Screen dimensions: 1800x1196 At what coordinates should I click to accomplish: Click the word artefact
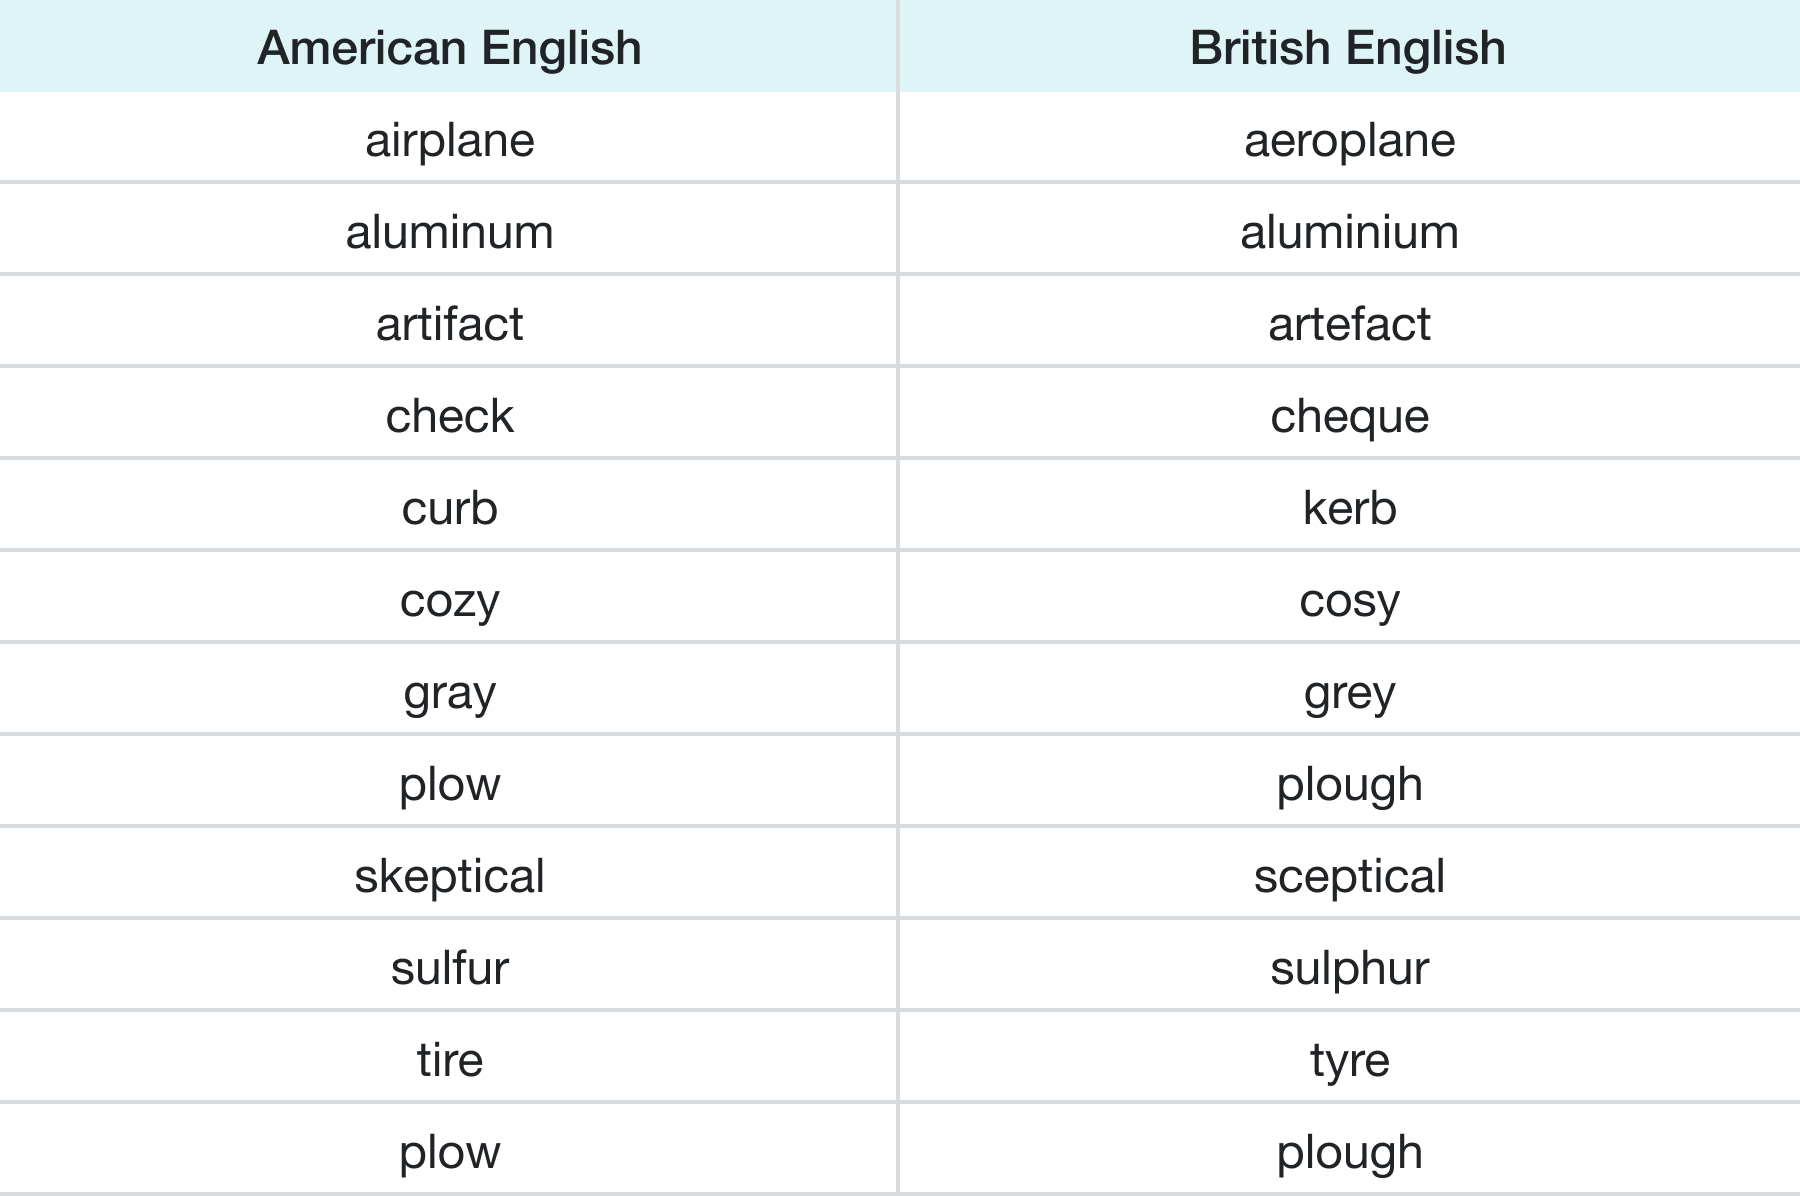coord(1349,324)
